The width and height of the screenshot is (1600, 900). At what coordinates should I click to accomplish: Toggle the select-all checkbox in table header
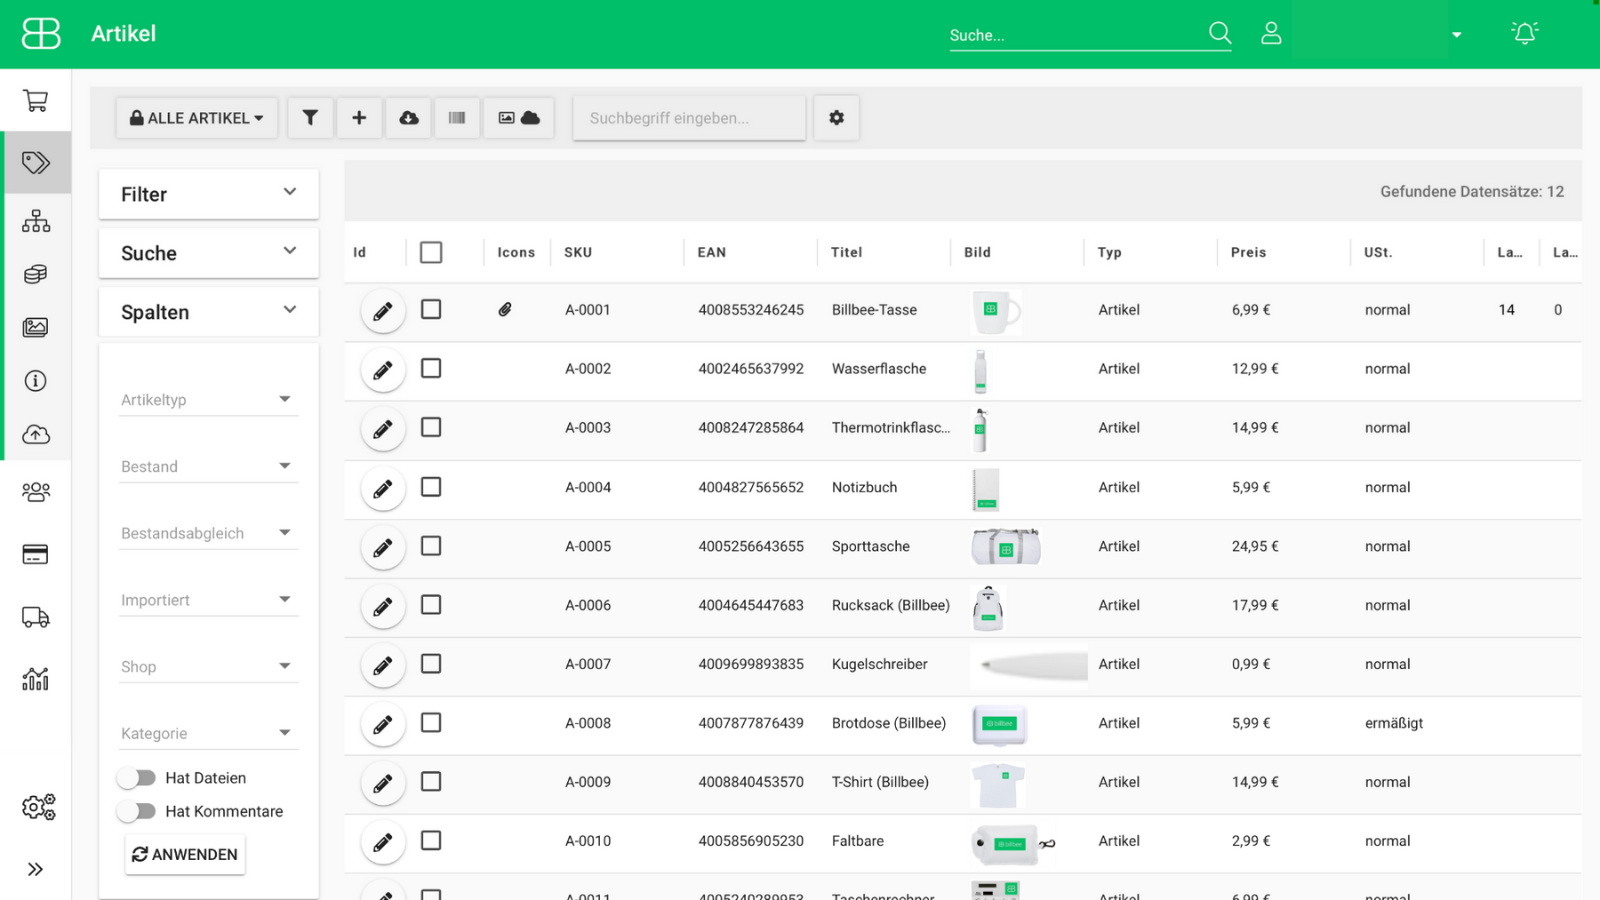[x=431, y=252]
